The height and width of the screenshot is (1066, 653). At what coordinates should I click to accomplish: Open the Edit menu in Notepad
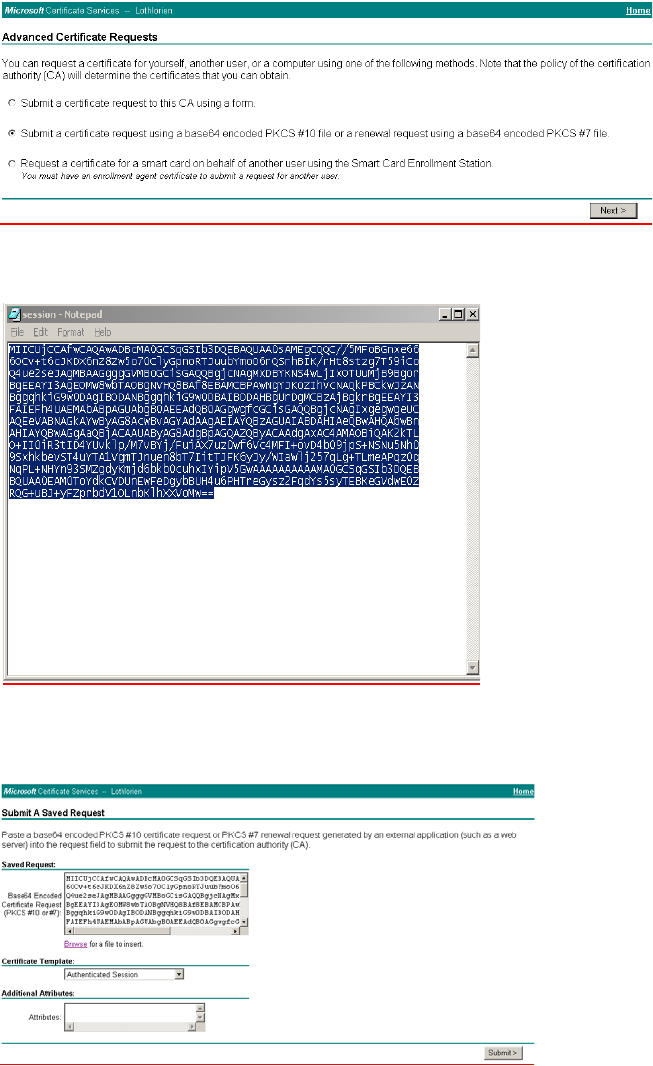(40, 332)
